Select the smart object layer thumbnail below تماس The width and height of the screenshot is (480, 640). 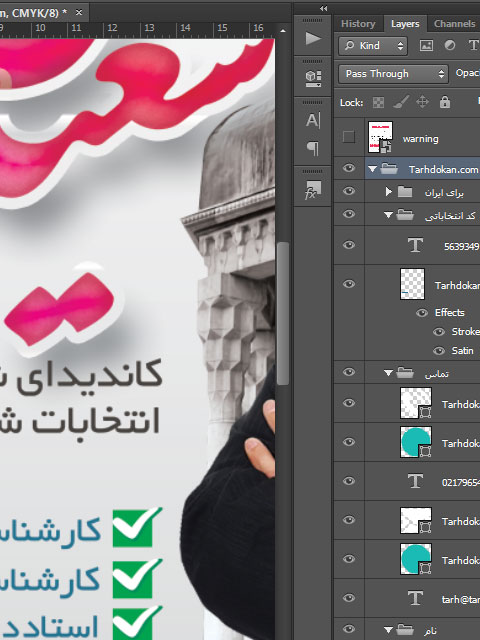click(416, 403)
